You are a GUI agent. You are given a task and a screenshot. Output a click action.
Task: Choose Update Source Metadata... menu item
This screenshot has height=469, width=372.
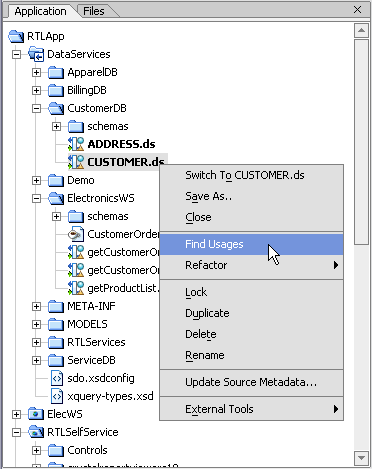[x=251, y=382]
